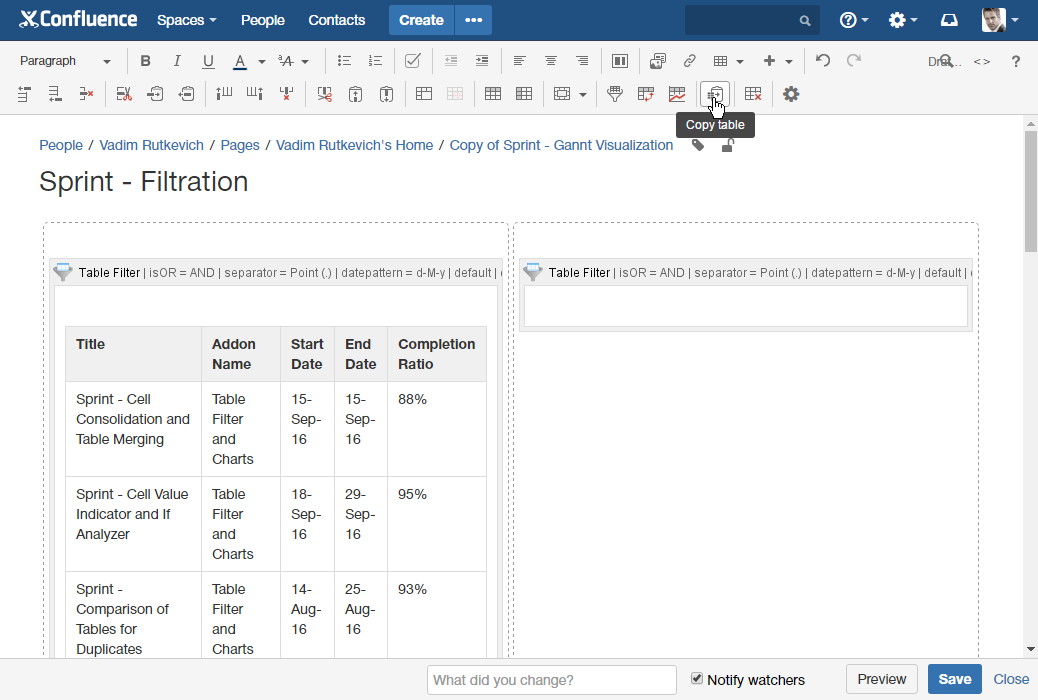1038x700 pixels.
Task: Insert the pivot table macro
Action: (x=646, y=94)
